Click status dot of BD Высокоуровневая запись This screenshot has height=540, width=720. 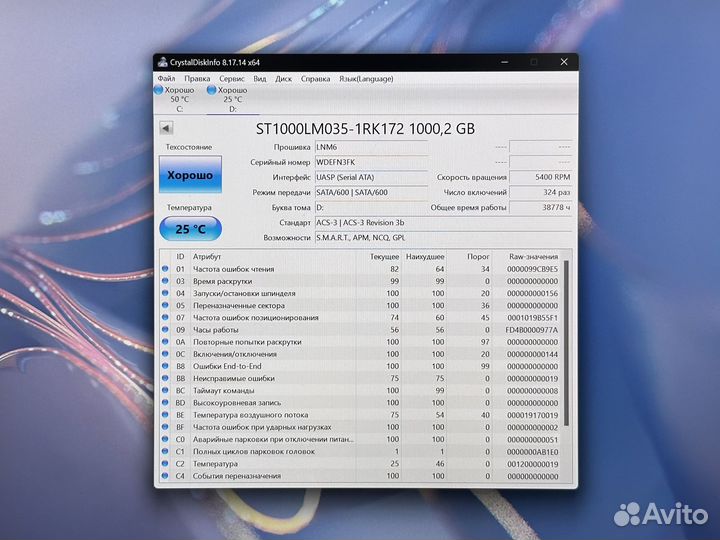(165, 403)
